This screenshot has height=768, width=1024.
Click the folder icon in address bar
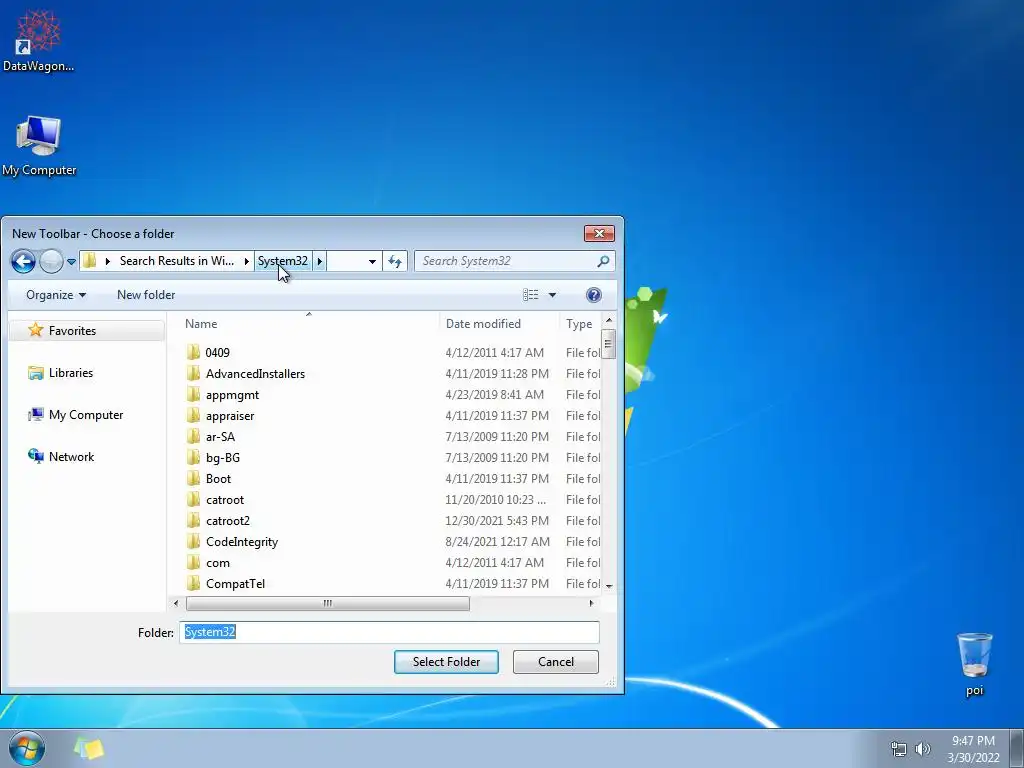(90, 261)
